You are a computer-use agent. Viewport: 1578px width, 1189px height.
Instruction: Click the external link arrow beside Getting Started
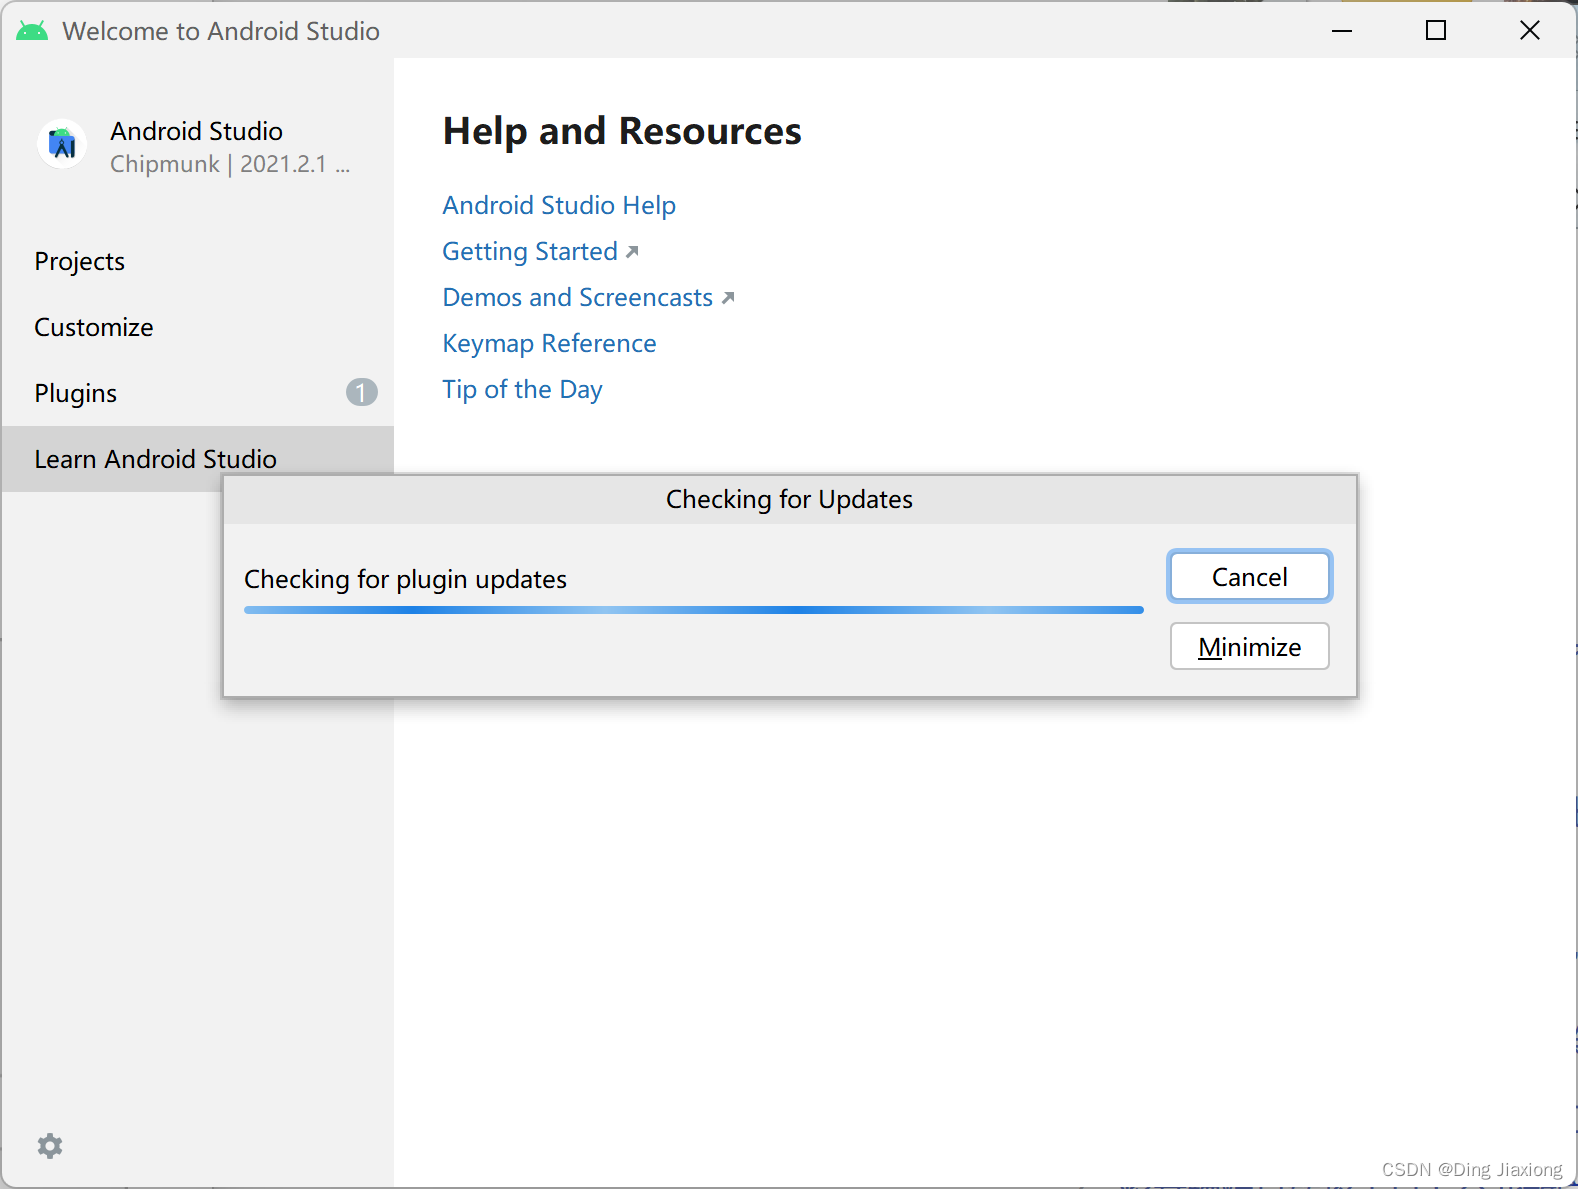(632, 252)
